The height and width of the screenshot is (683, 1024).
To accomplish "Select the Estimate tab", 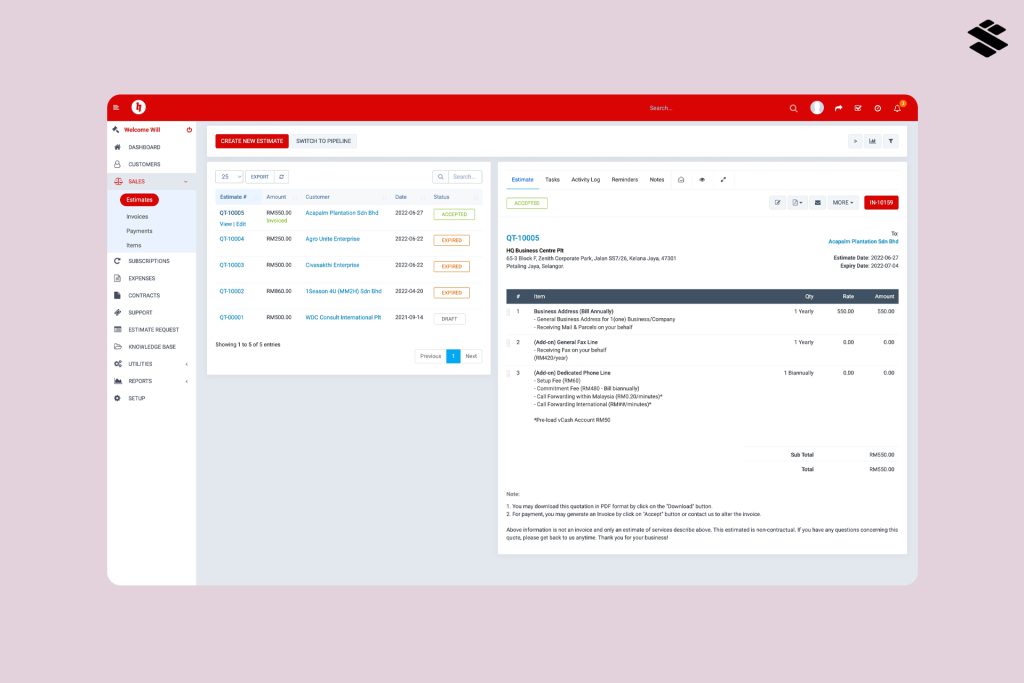I will pos(522,180).
